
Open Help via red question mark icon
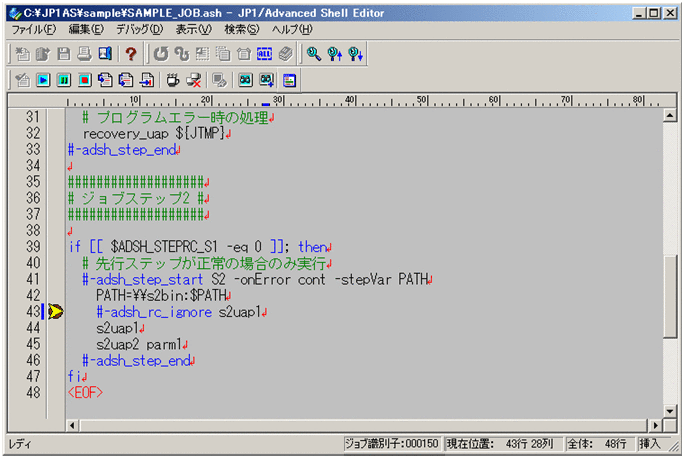(x=131, y=54)
